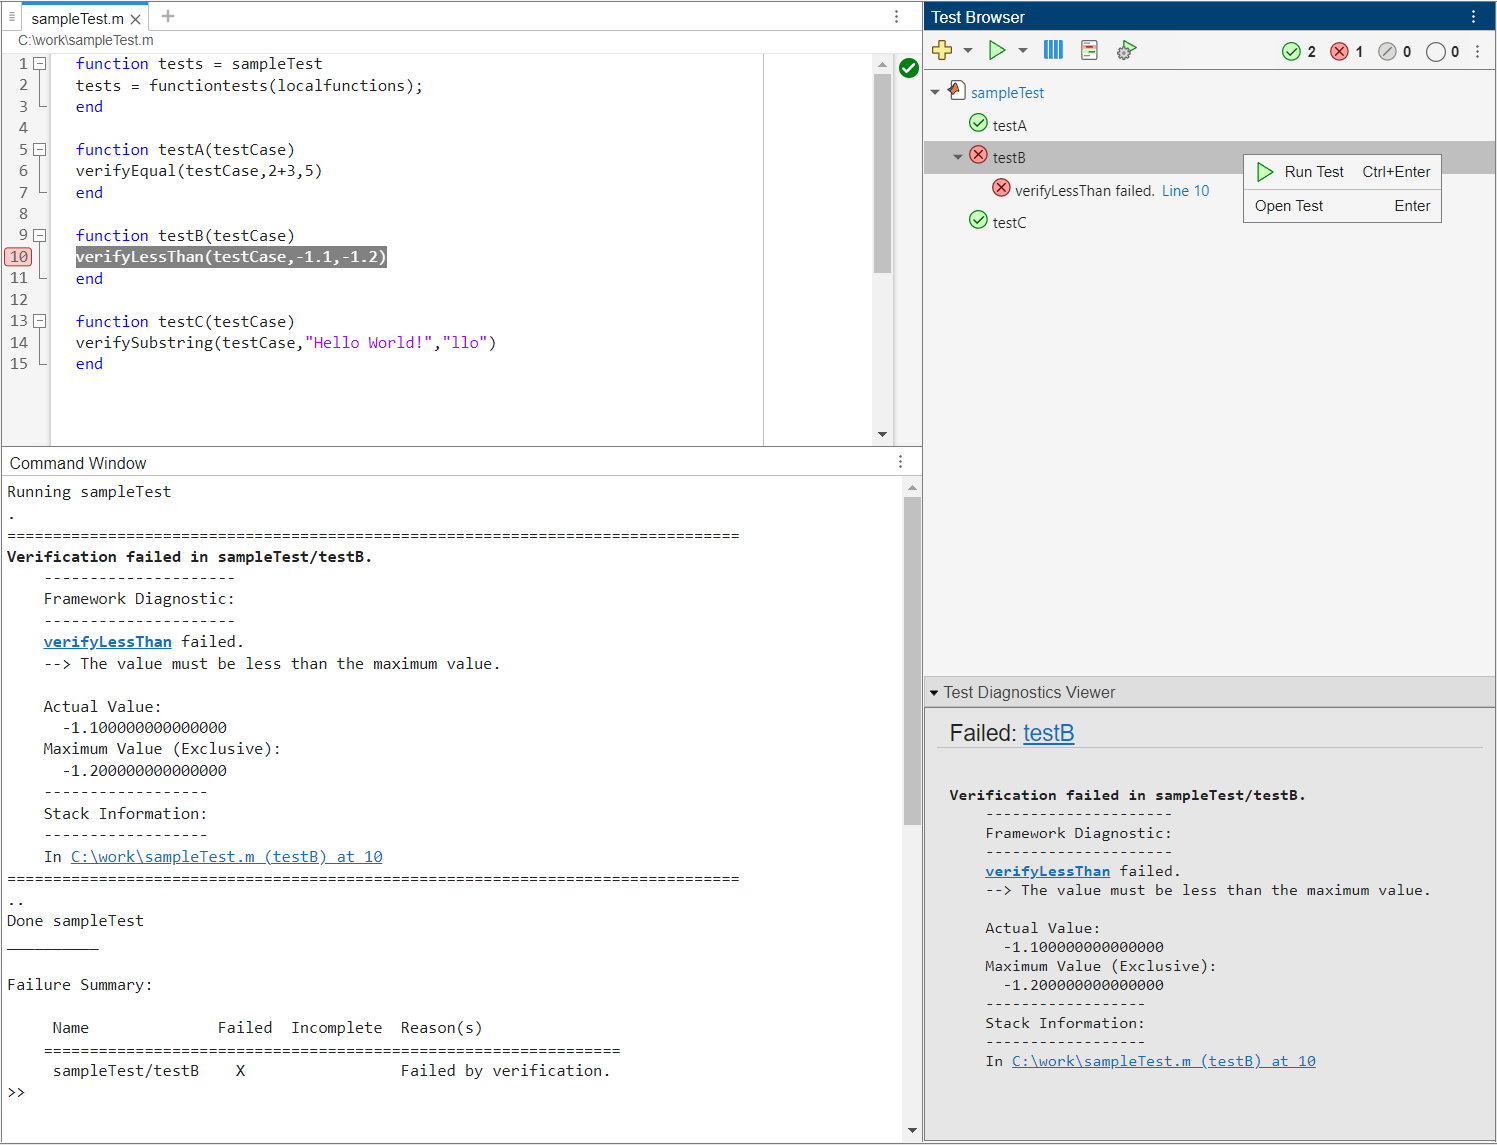Click the Test Browser three-dot options menu

click(x=1473, y=17)
